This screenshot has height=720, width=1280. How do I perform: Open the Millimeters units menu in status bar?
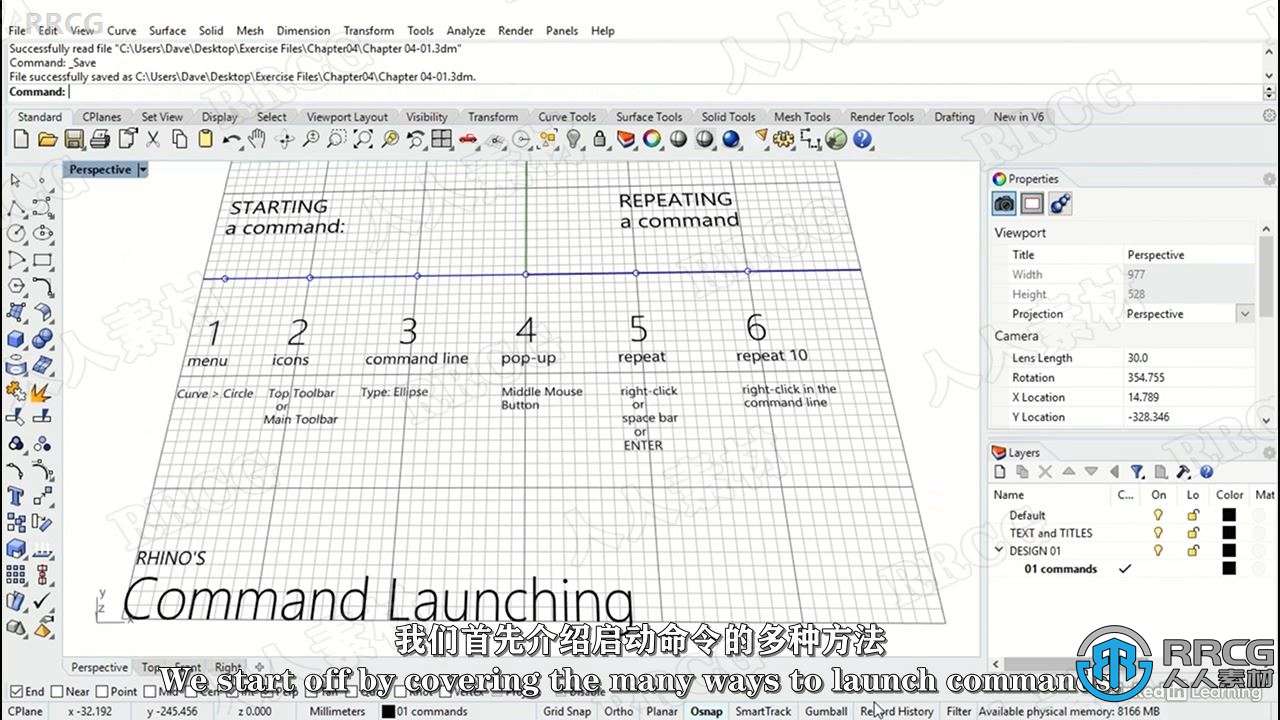tap(337, 711)
